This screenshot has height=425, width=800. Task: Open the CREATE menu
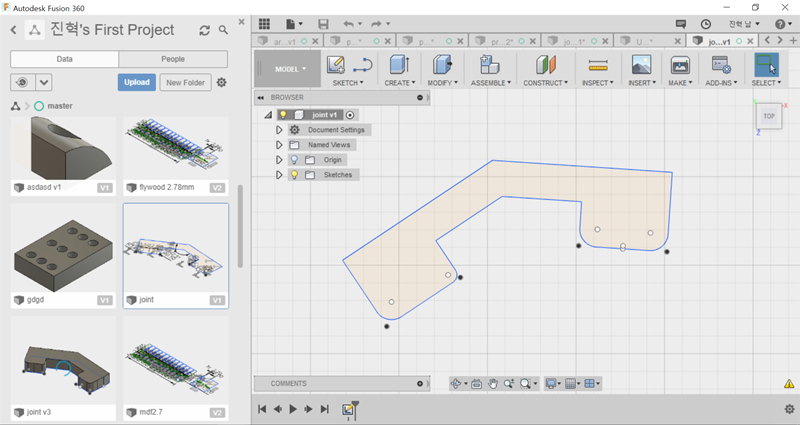(x=399, y=83)
